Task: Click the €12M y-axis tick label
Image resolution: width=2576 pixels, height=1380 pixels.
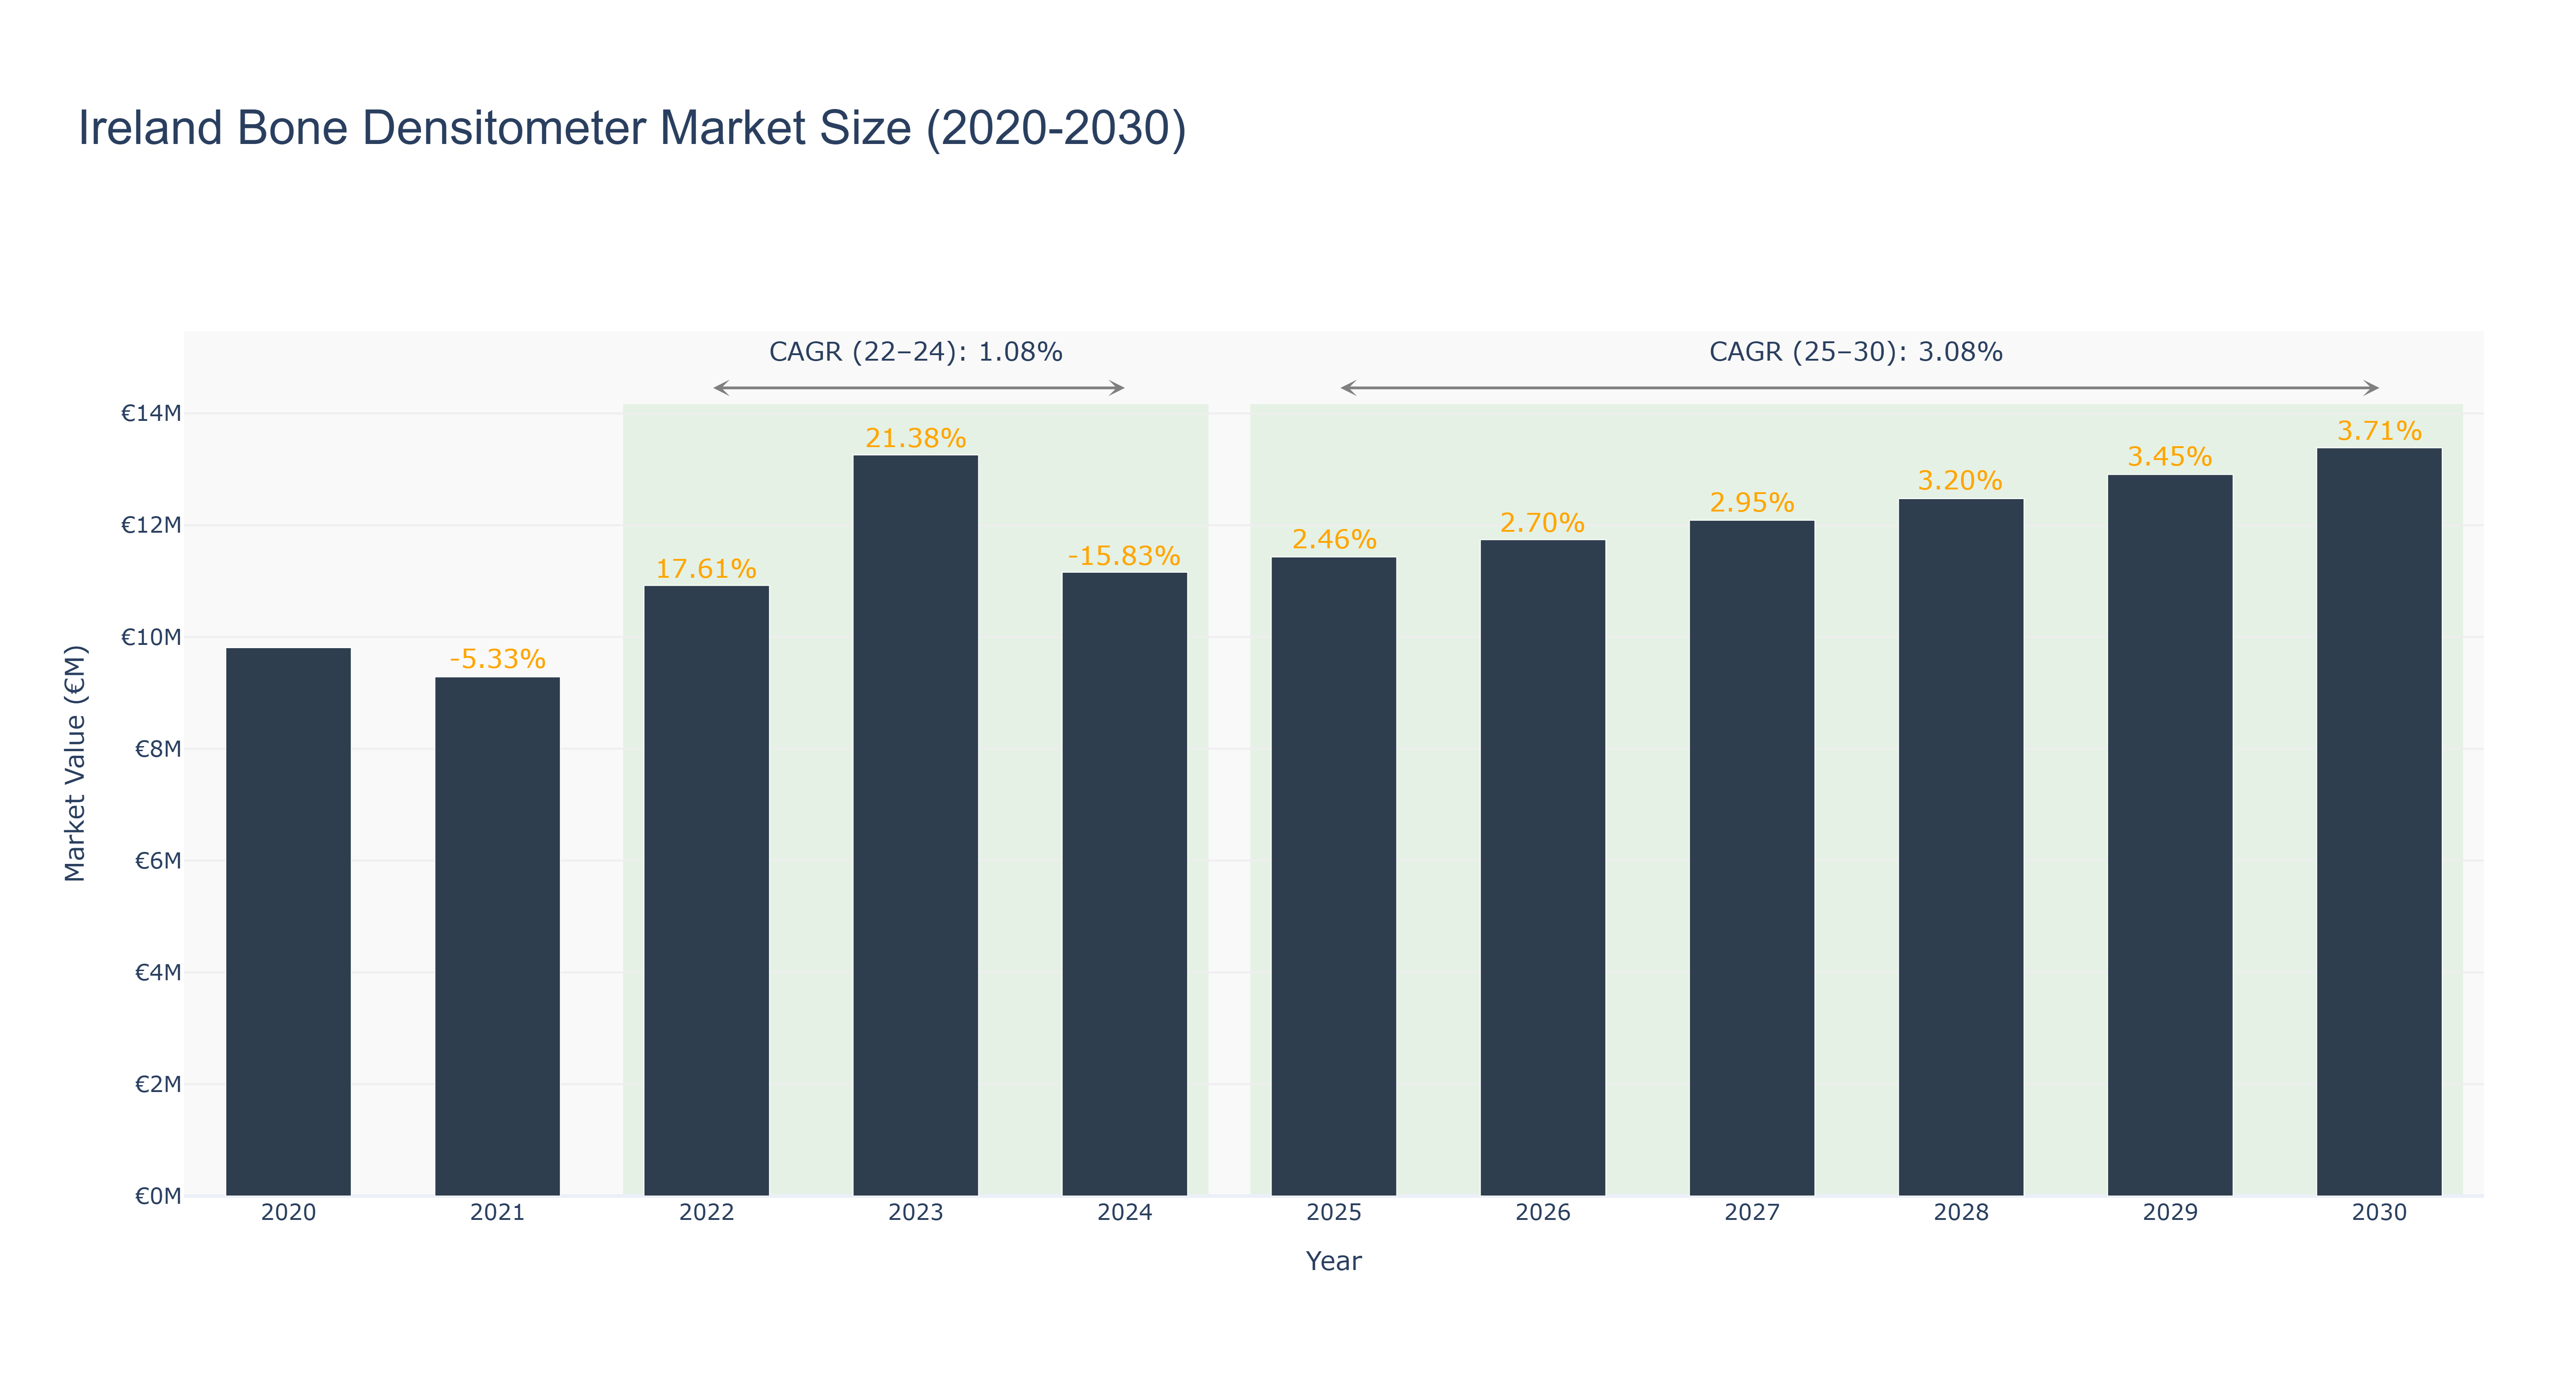Action: pyautogui.click(x=151, y=525)
